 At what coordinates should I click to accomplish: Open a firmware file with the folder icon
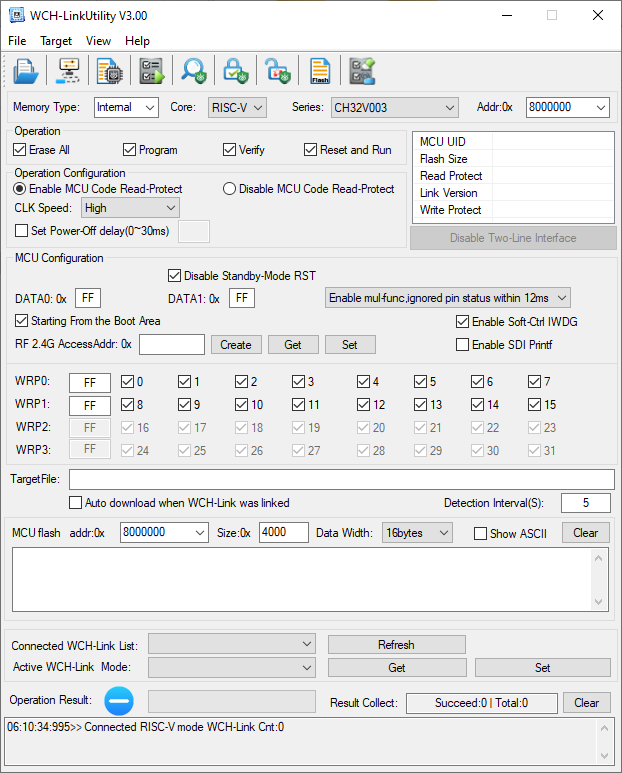[25, 71]
